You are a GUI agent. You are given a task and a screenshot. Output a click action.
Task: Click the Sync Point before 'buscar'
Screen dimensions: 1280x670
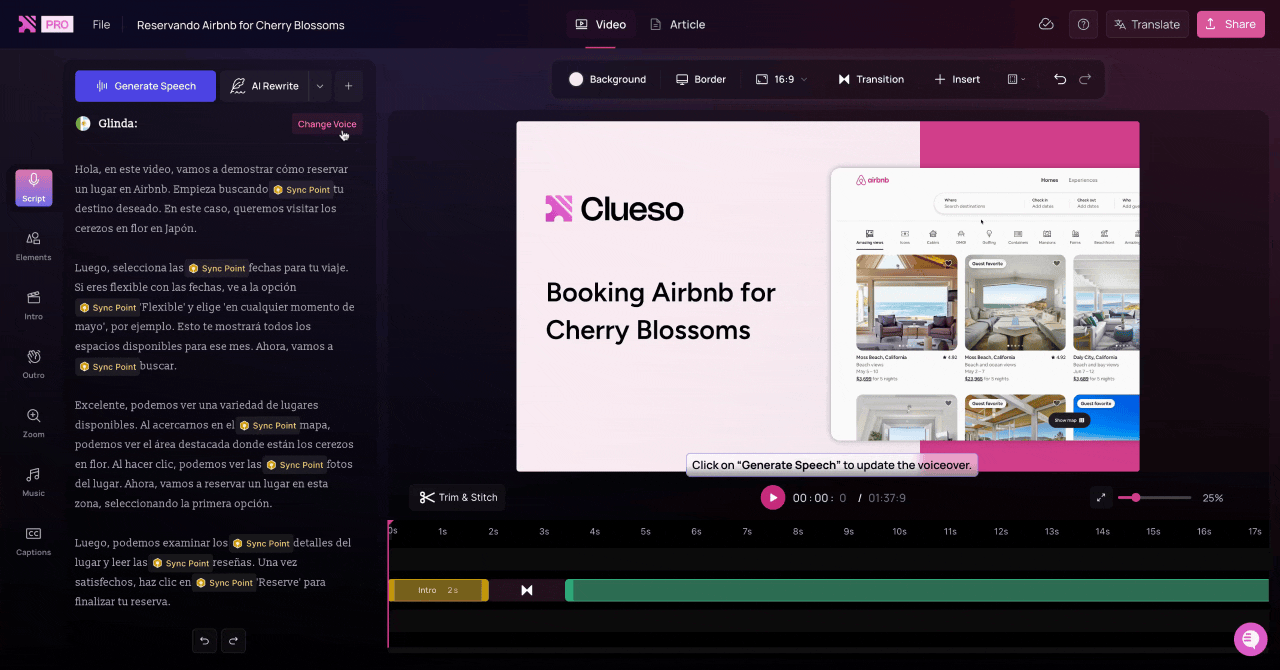(108, 367)
